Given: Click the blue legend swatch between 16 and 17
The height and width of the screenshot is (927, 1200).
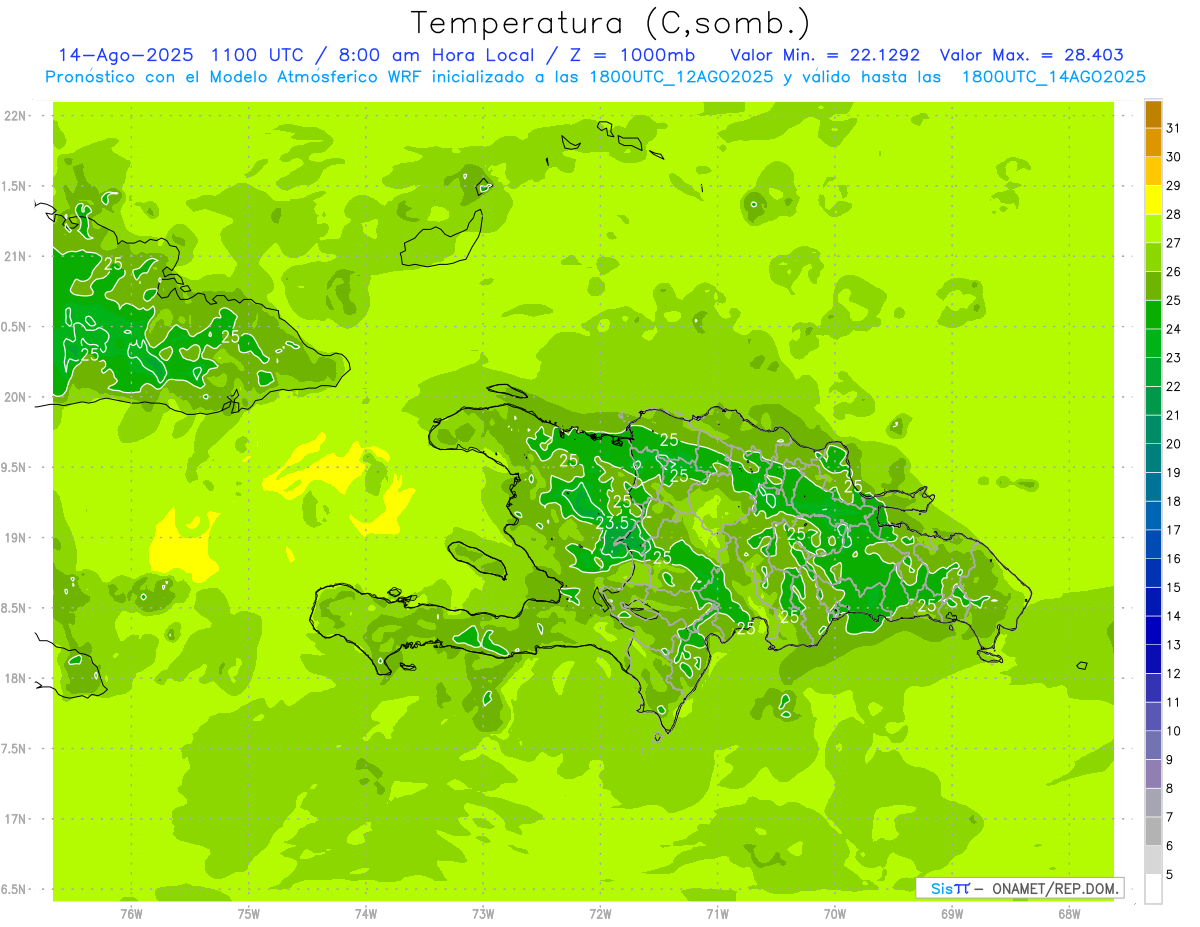Looking at the screenshot, I should 1153,544.
